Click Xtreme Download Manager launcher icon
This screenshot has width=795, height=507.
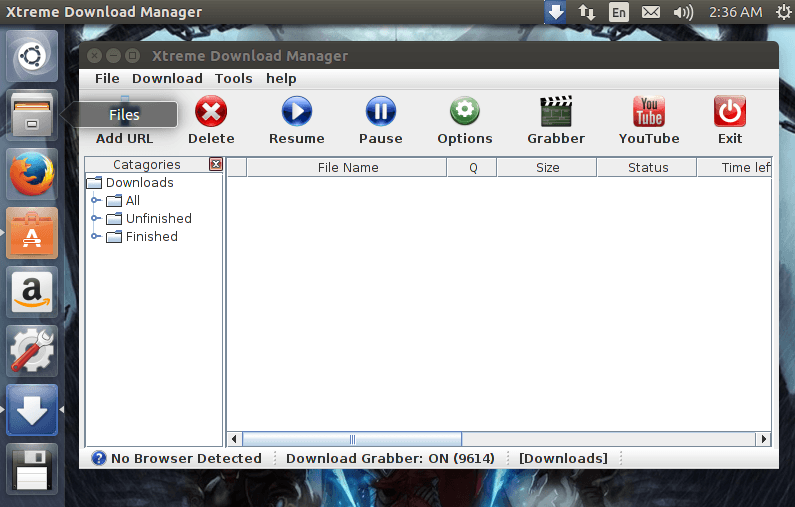coord(32,410)
